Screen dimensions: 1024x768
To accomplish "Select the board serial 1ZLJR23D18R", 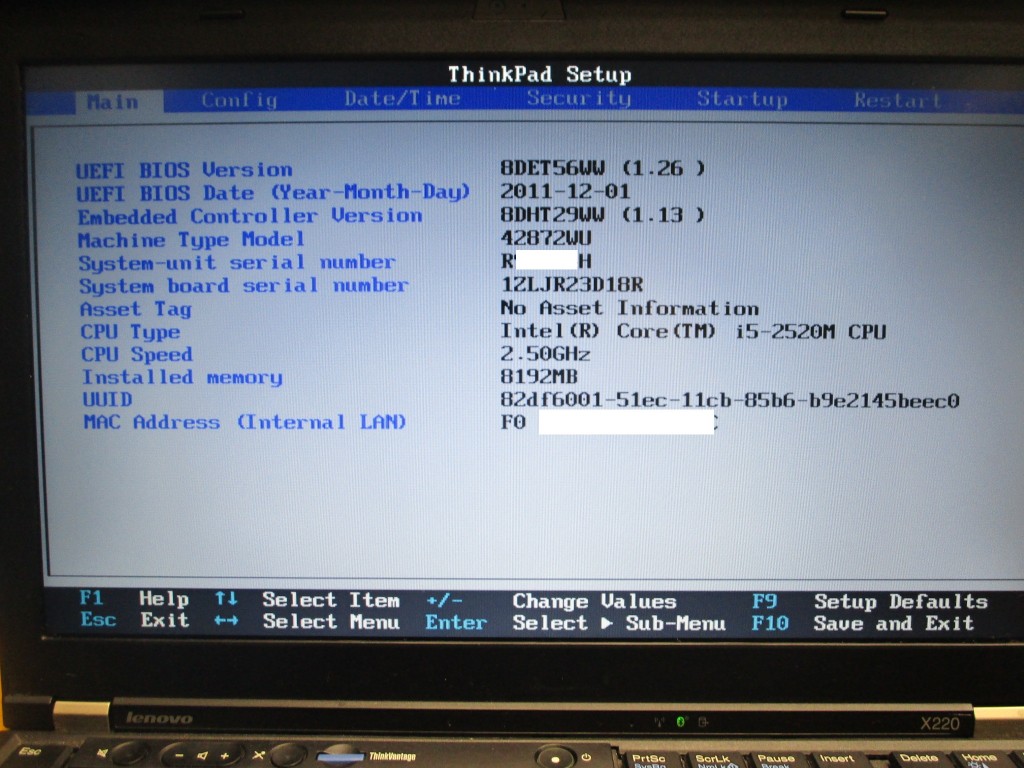I will [x=571, y=284].
